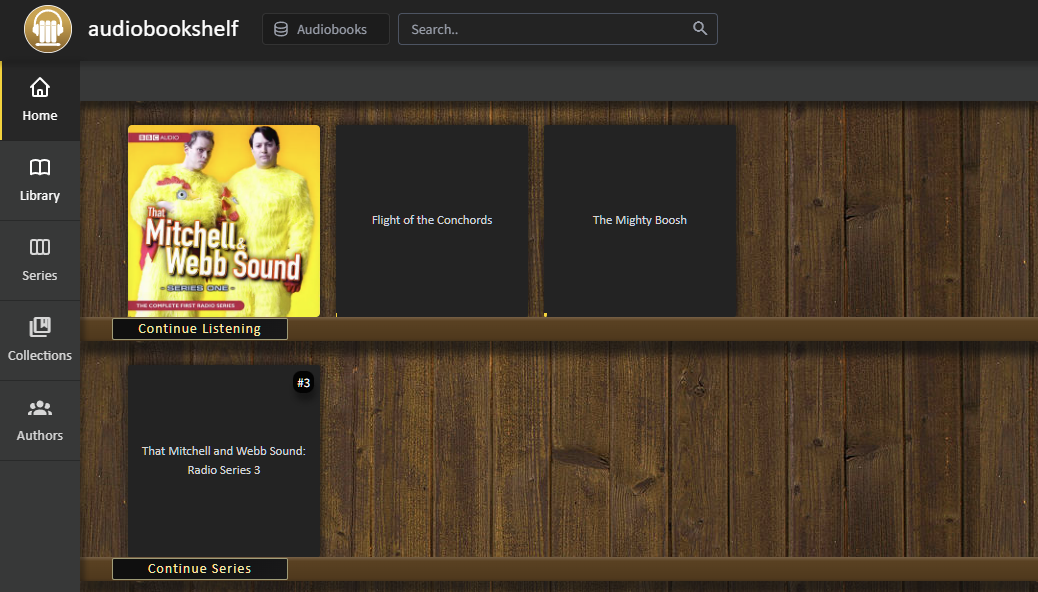The width and height of the screenshot is (1038, 592).
Task: Expand the Continue Listening shelf label
Action: point(199,328)
